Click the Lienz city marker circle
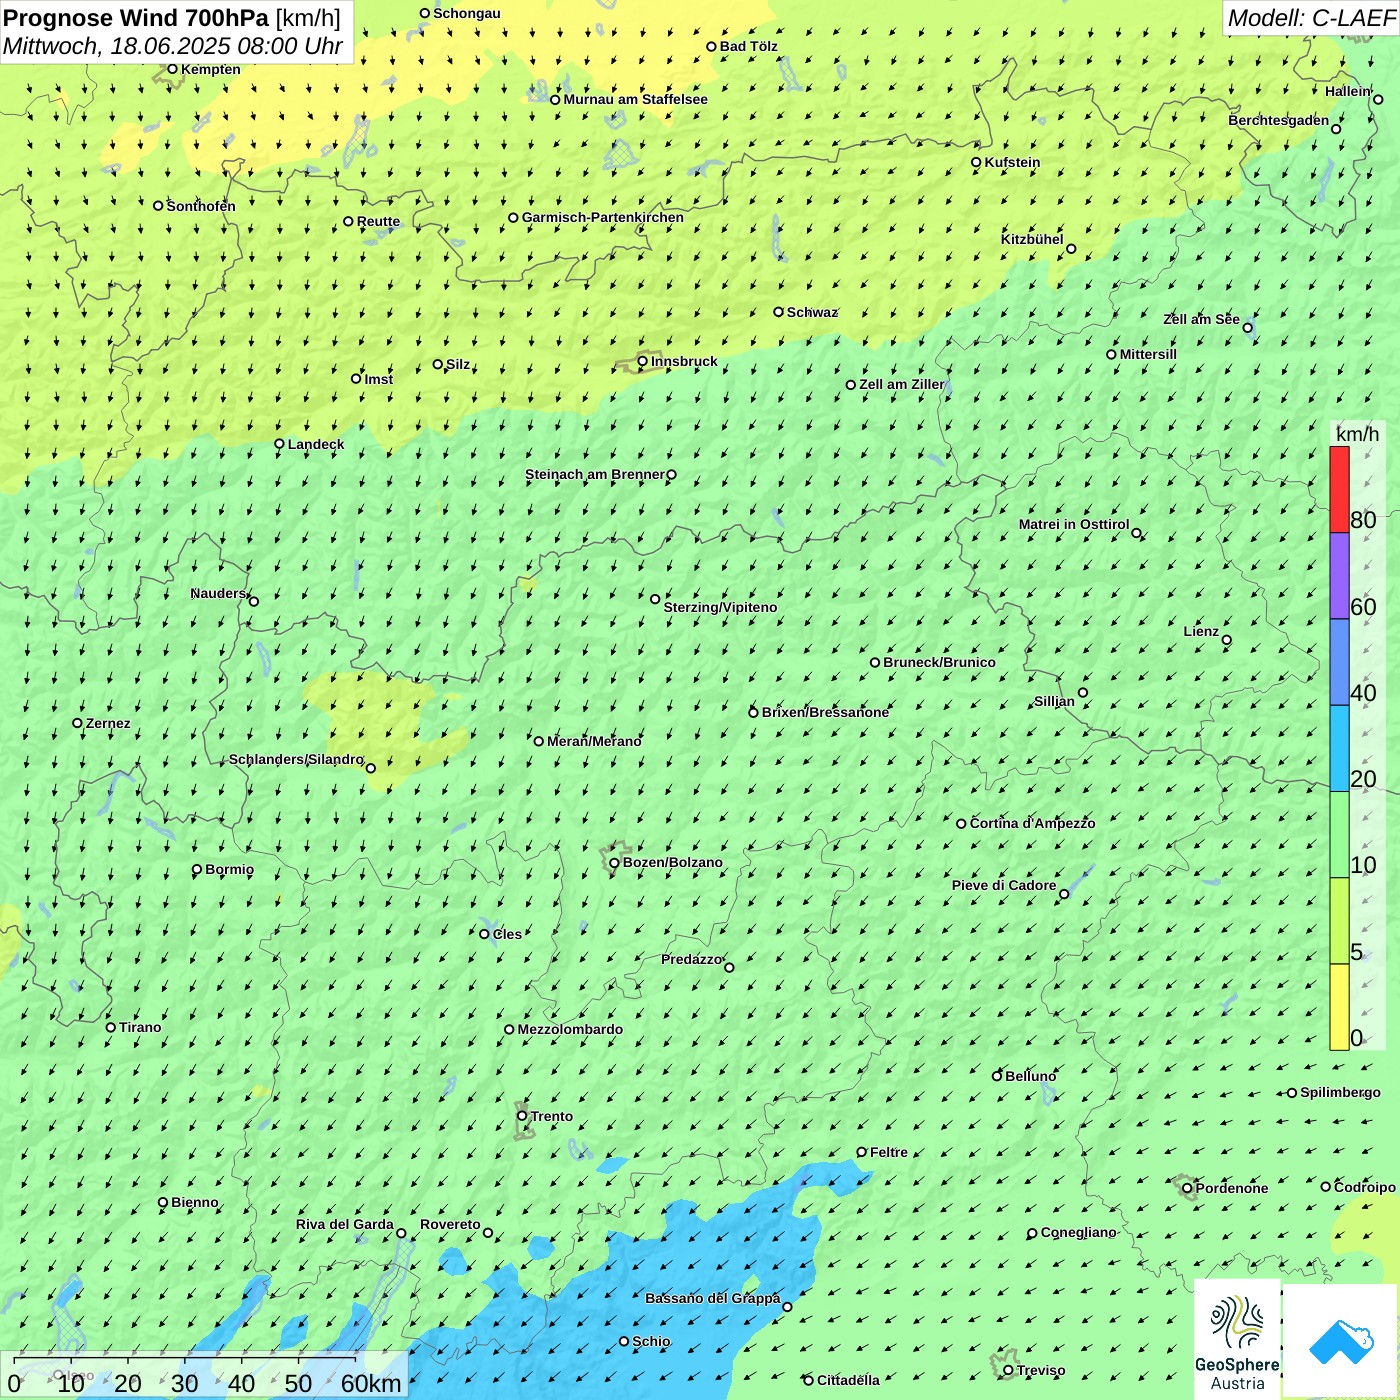 1227,640
